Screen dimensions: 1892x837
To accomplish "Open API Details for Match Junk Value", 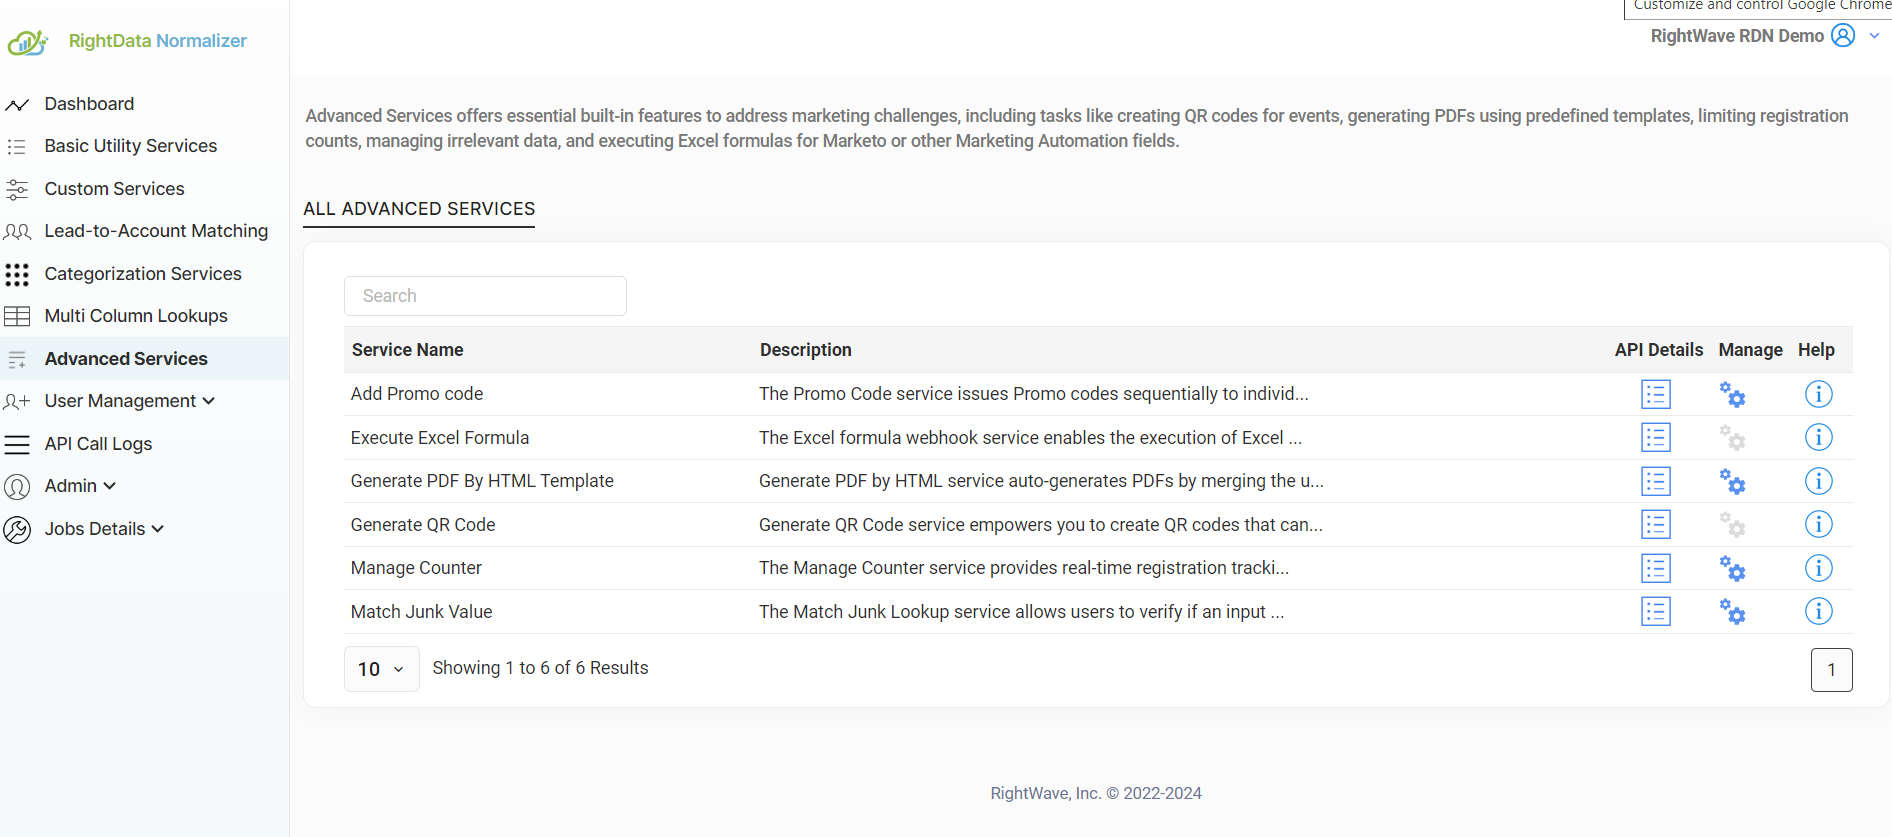I will coord(1655,612).
